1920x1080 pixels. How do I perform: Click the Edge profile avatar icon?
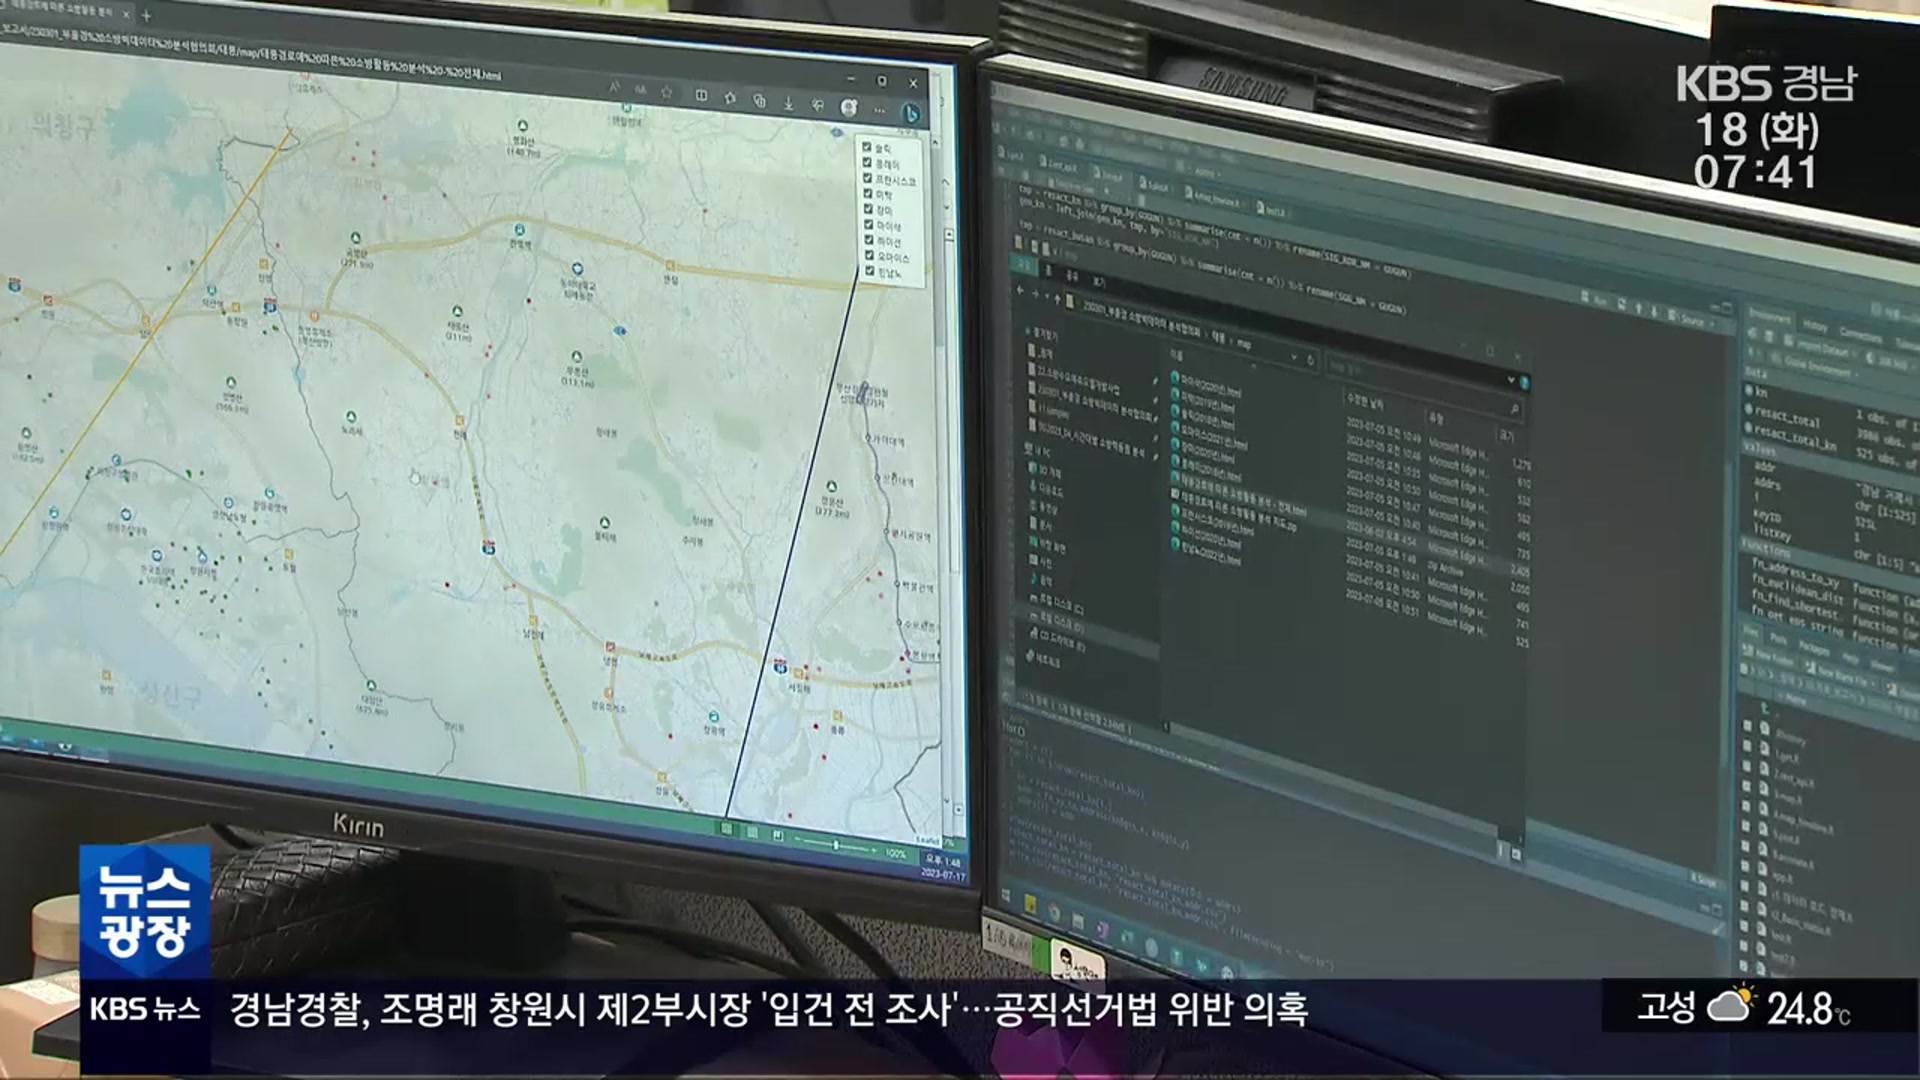coord(849,107)
